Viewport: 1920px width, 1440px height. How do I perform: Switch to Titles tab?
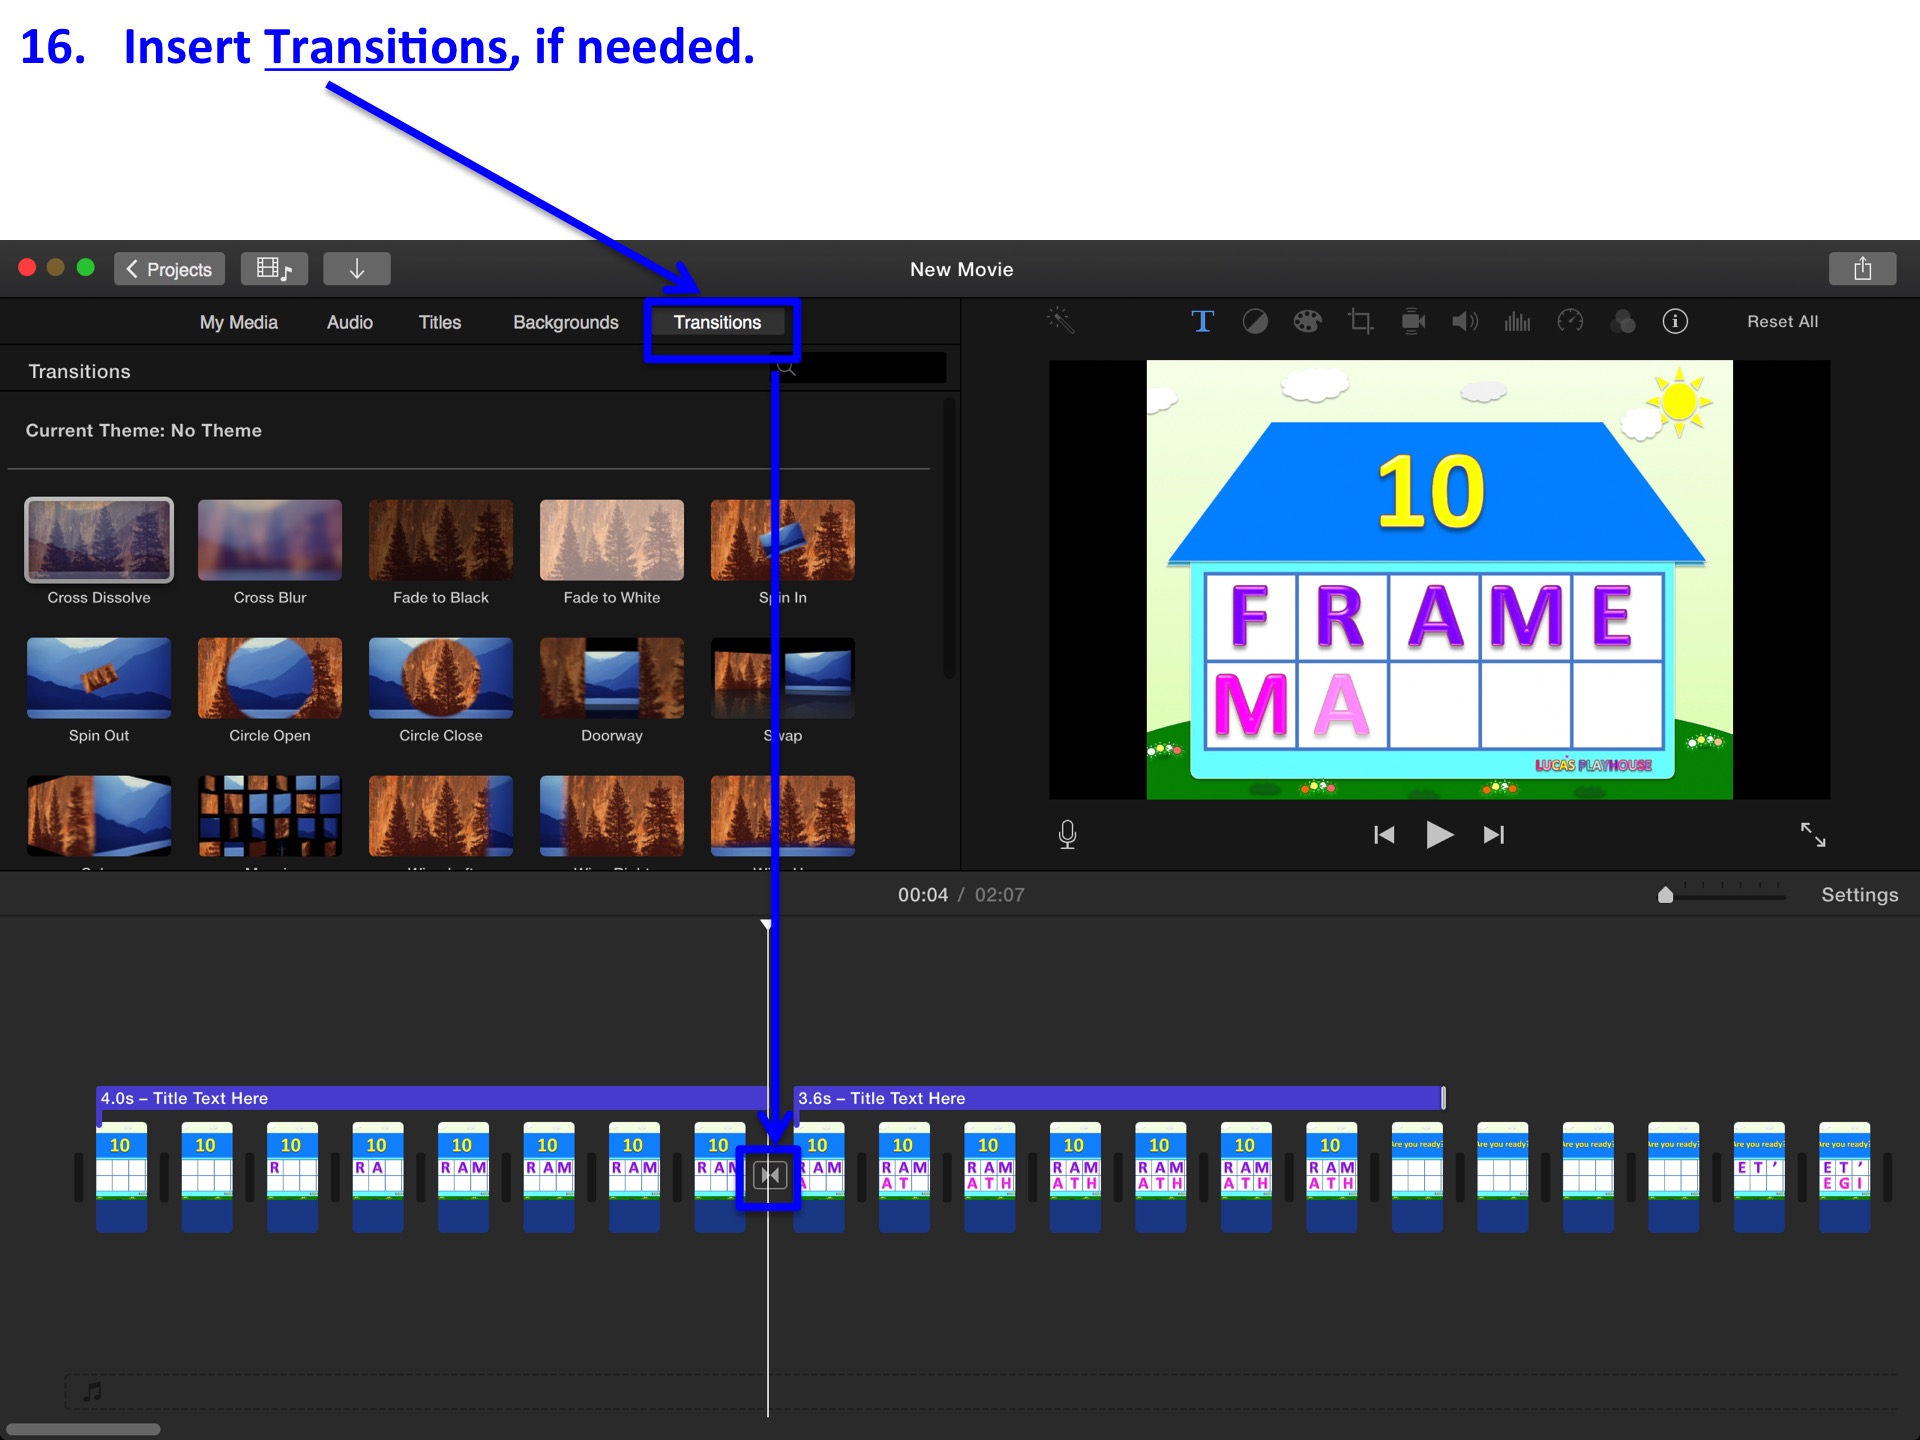[x=439, y=322]
